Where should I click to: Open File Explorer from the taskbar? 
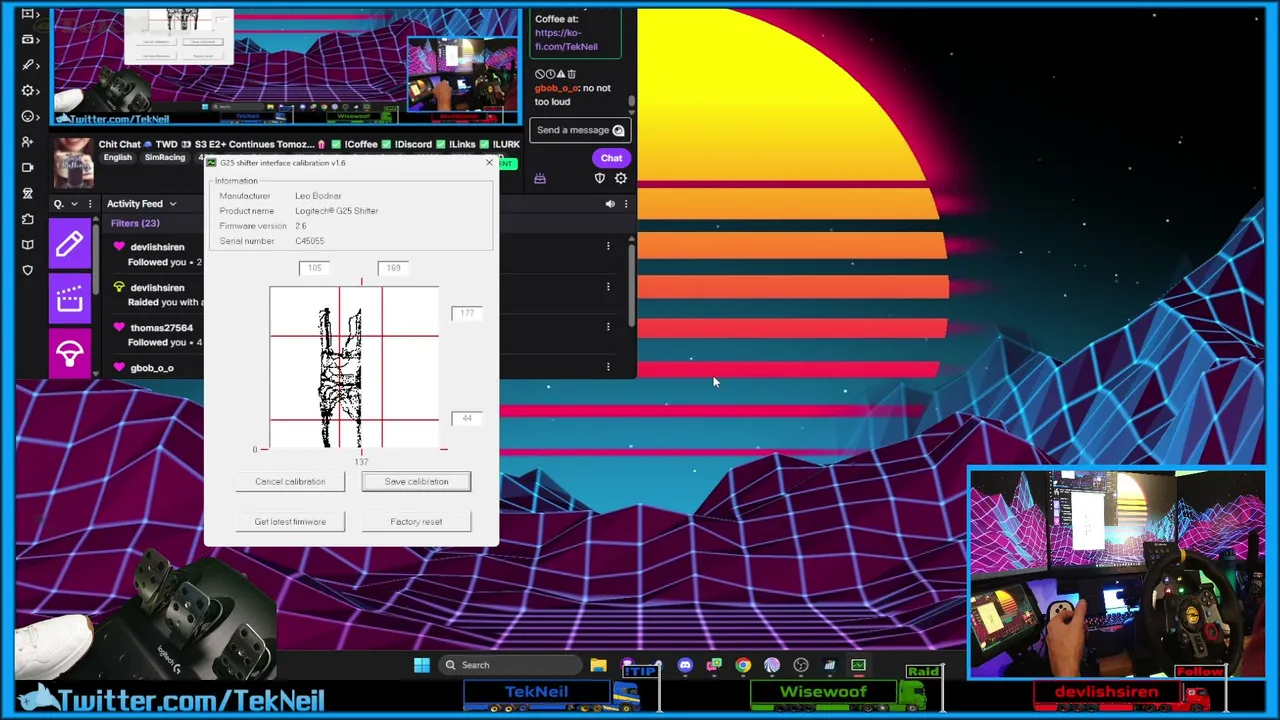pos(598,665)
